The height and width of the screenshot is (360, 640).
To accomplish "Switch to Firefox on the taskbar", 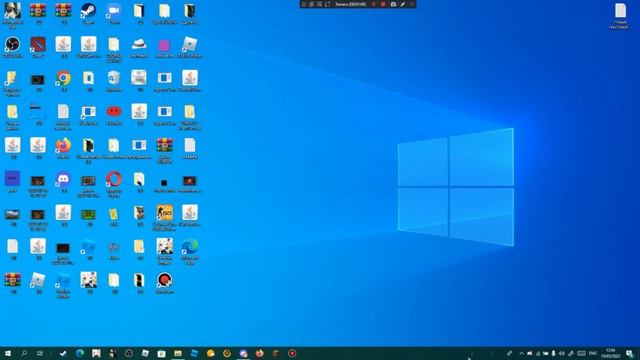I will click(x=260, y=353).
